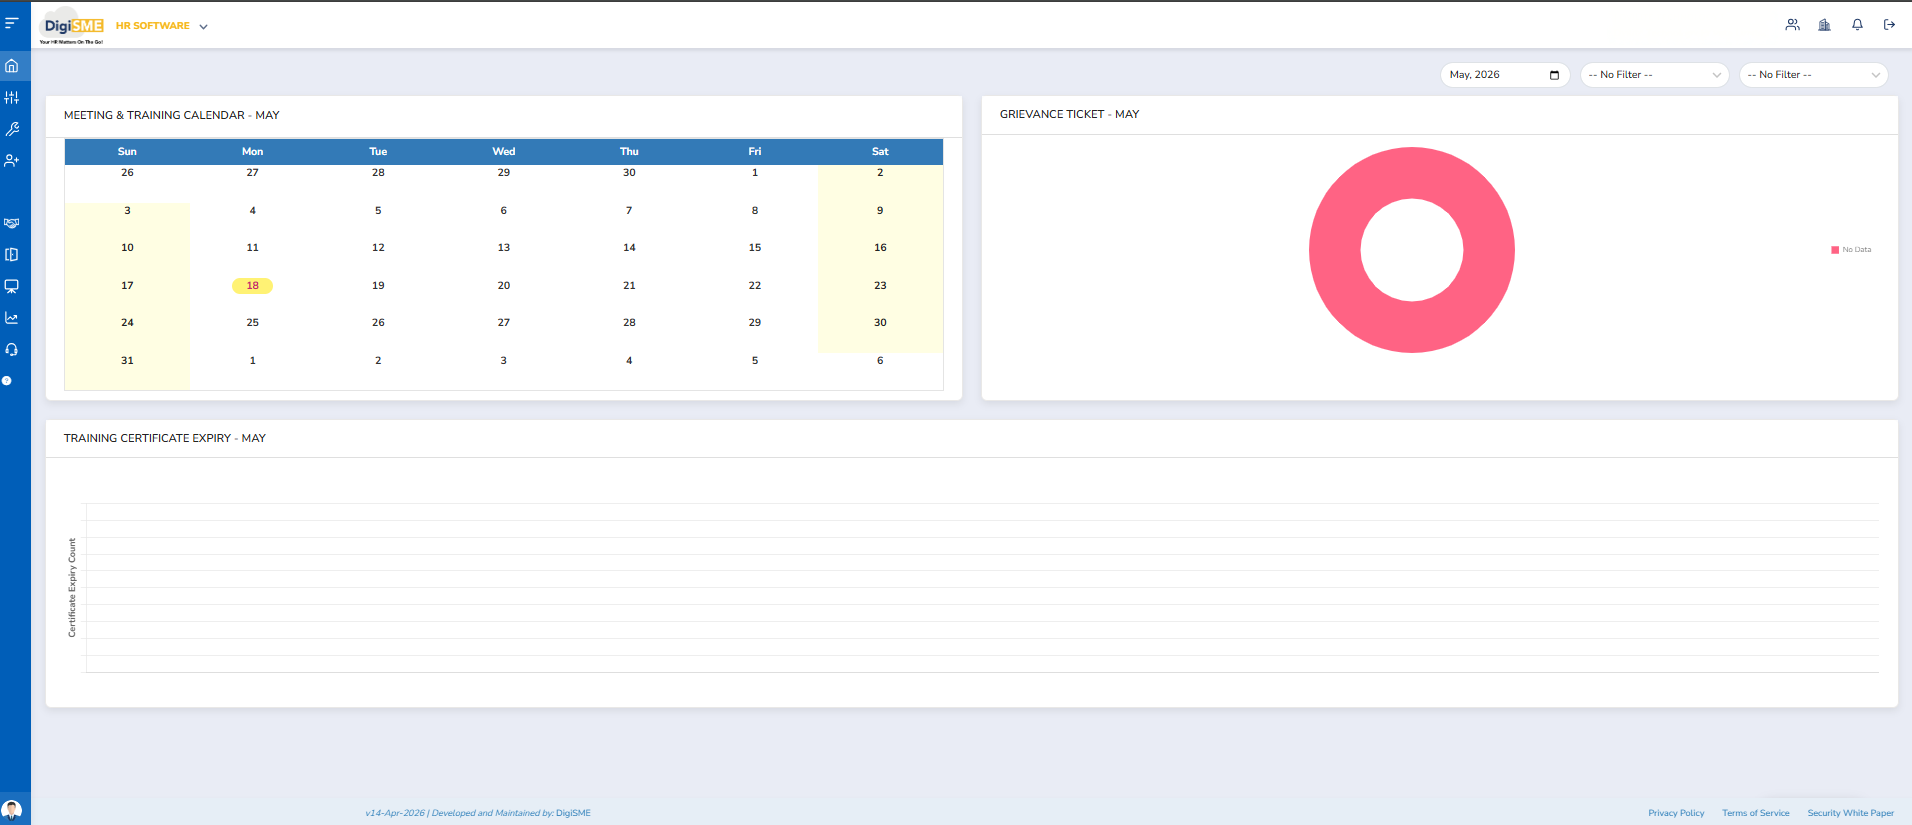Click the company building icon

click(x=1824, y=25)
